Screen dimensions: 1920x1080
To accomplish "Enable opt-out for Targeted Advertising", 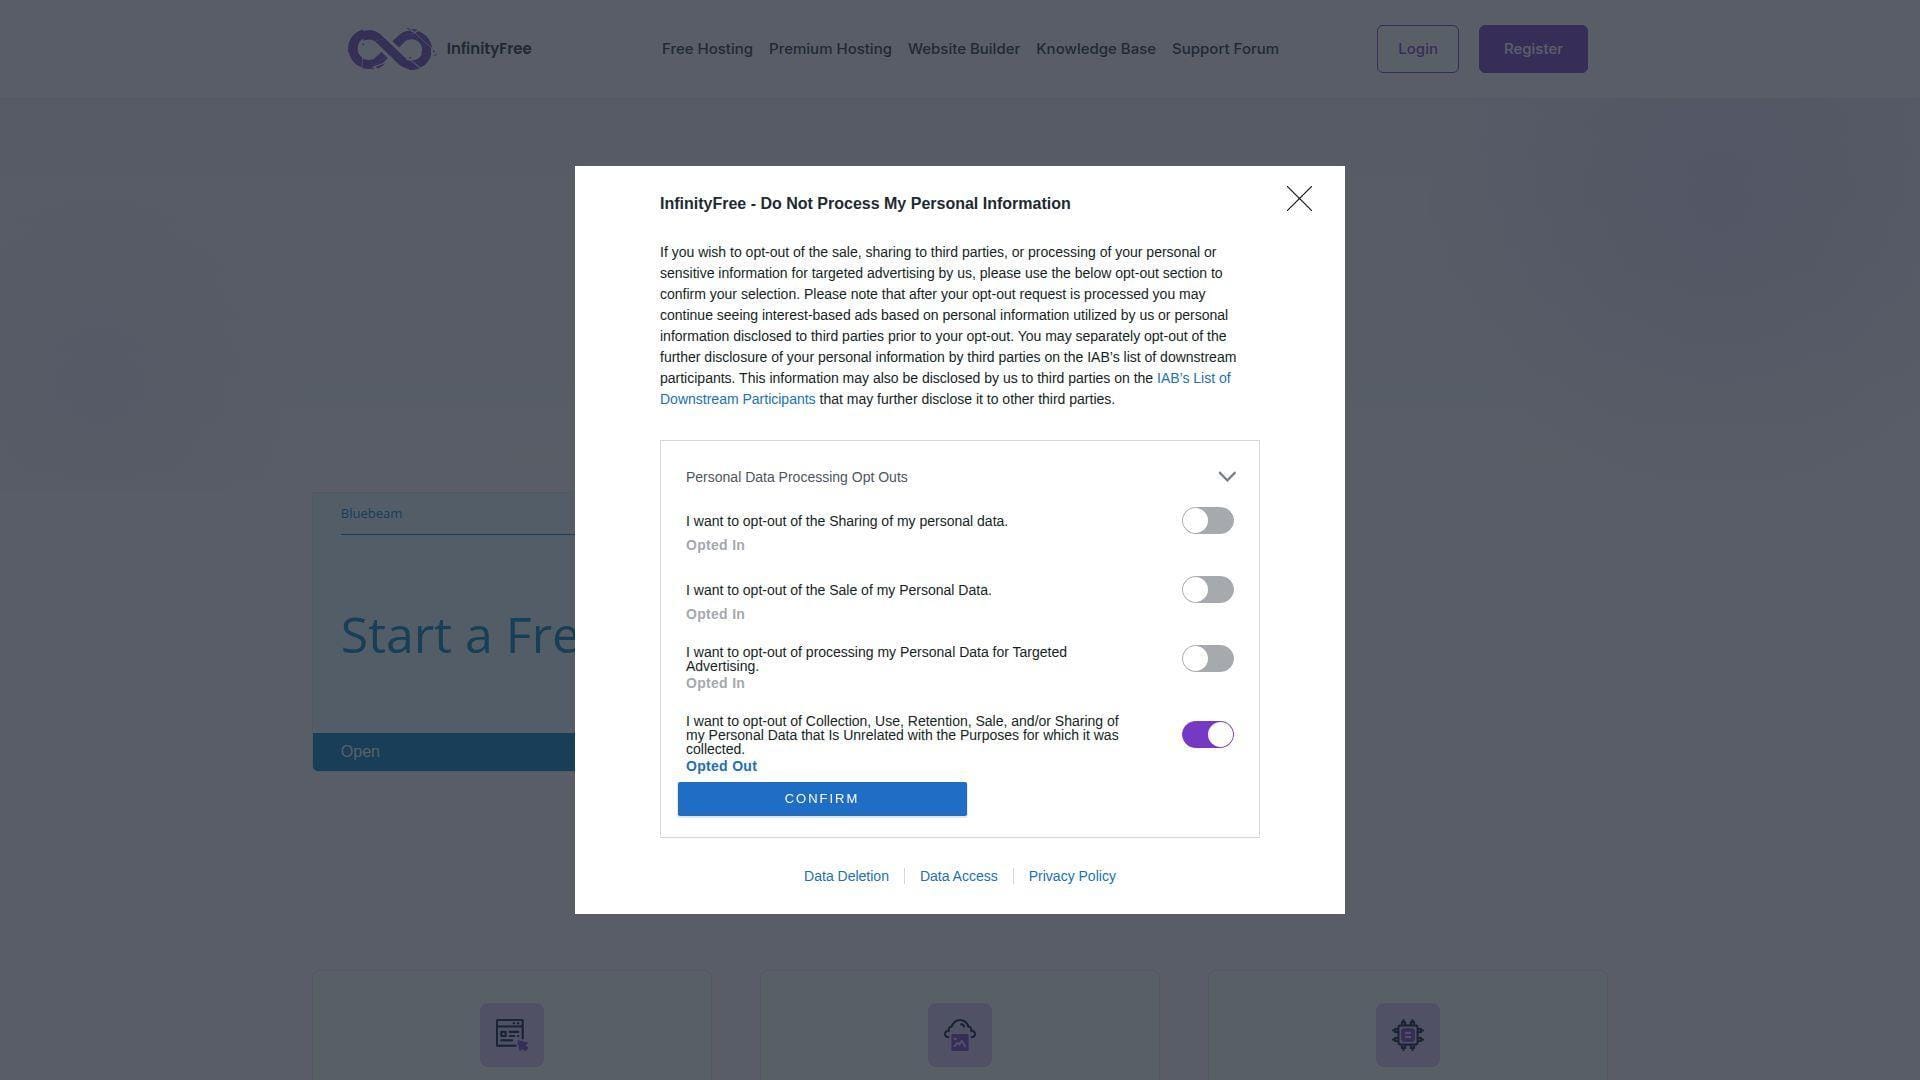I will pos(1208,659).
